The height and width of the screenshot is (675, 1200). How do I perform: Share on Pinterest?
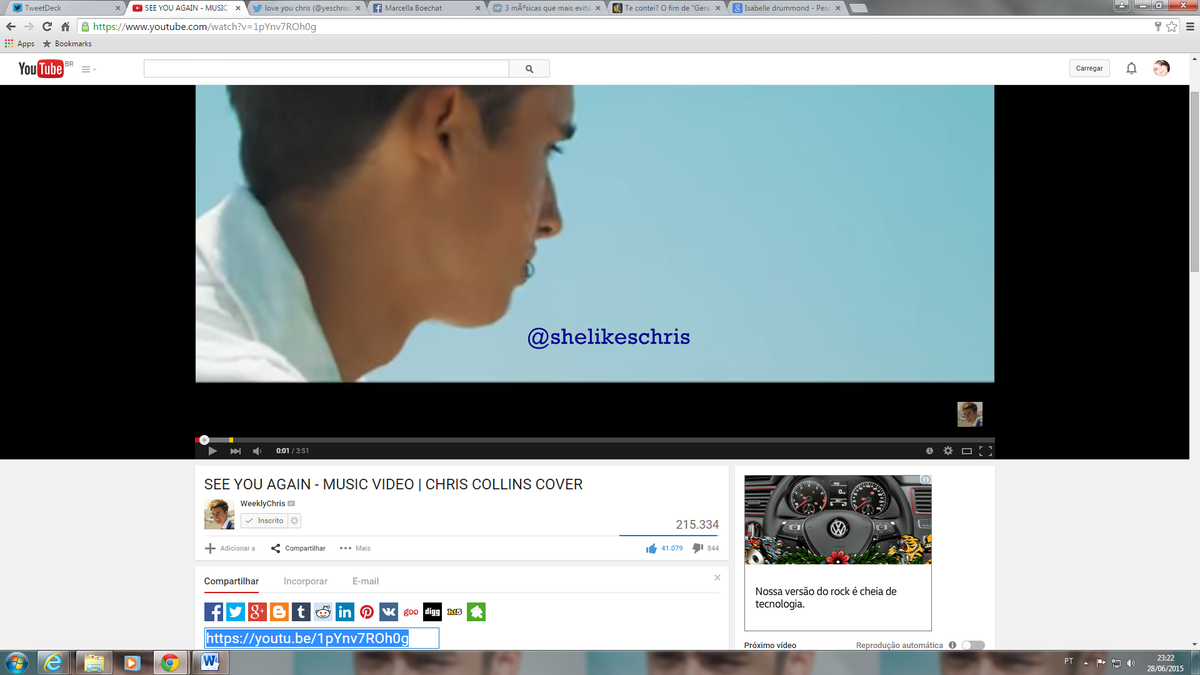367,612
